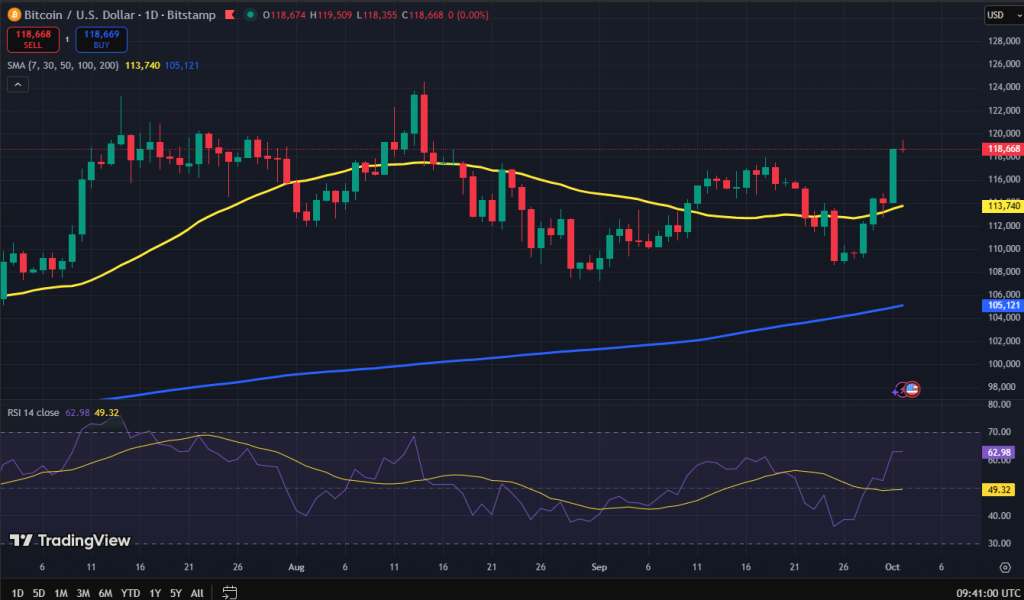This screenshot has height=600, width=1024.
Task: Click the L118,355 low value
Action: click(x=377, y=15)
